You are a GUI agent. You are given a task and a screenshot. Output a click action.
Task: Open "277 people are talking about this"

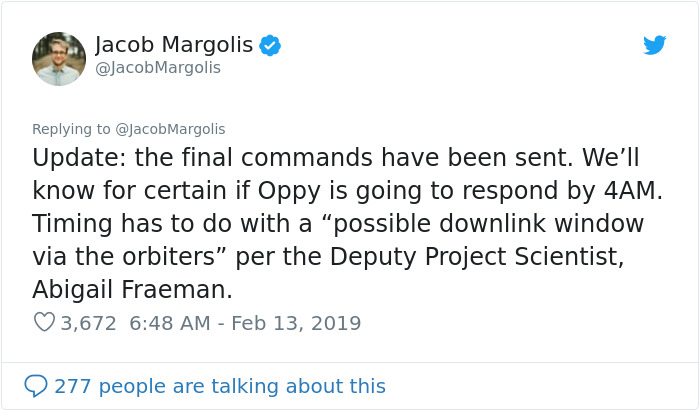220,385
